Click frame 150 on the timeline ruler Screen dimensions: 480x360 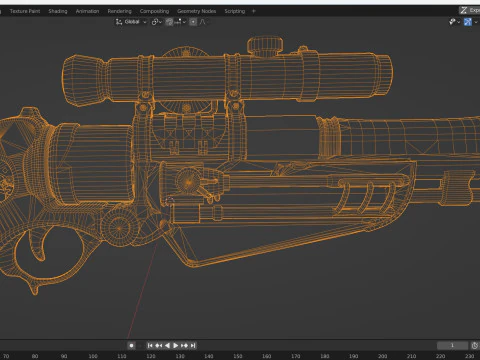[238, 356]
